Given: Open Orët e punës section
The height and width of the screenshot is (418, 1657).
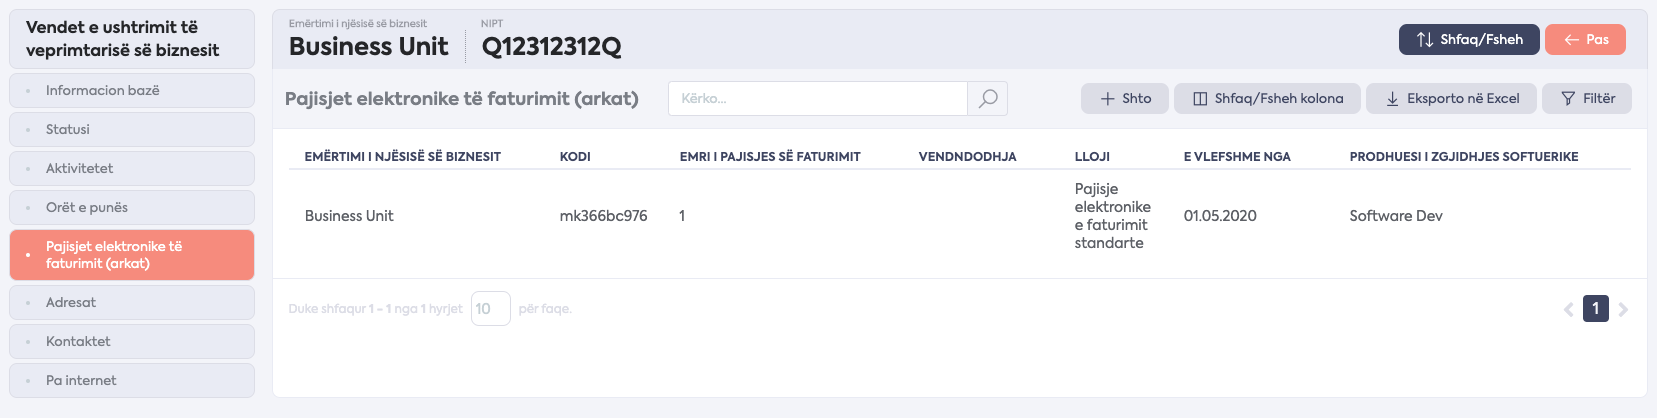Looking at the screenshot, I should 132,207.
